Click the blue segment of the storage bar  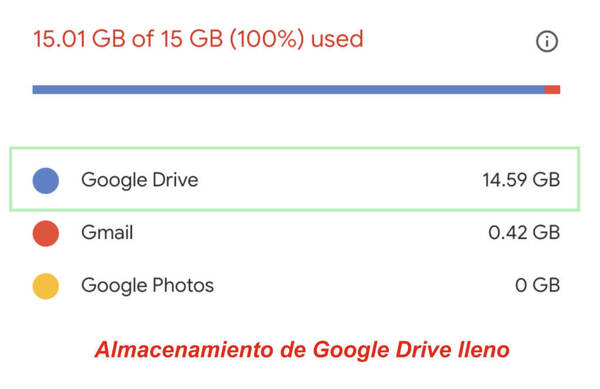pyautogui.click(x=289, y=90)
